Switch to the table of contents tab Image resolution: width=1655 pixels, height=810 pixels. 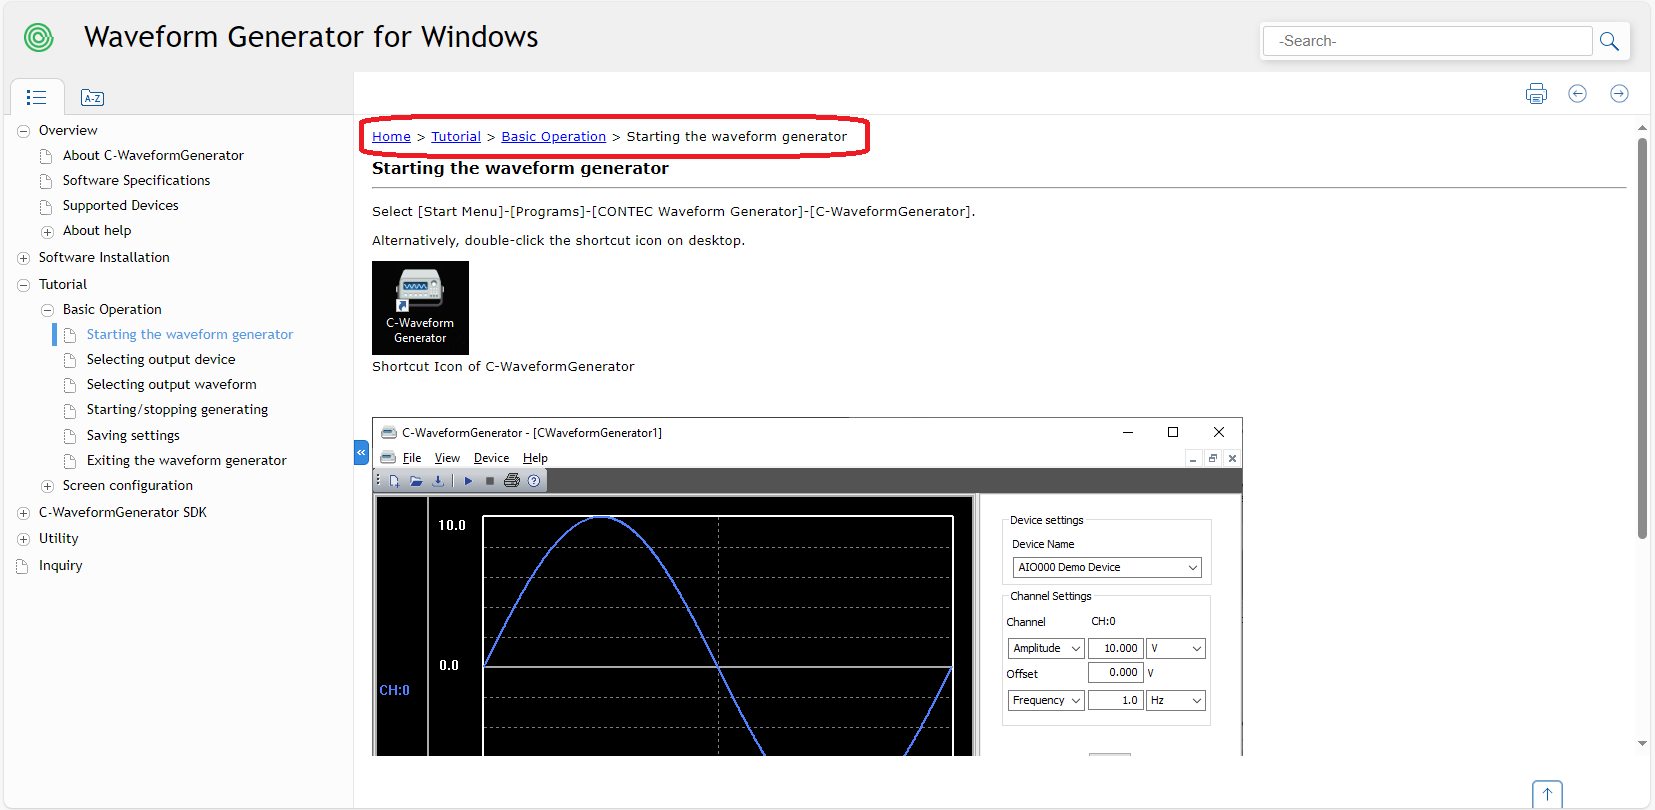coord(37,98)
